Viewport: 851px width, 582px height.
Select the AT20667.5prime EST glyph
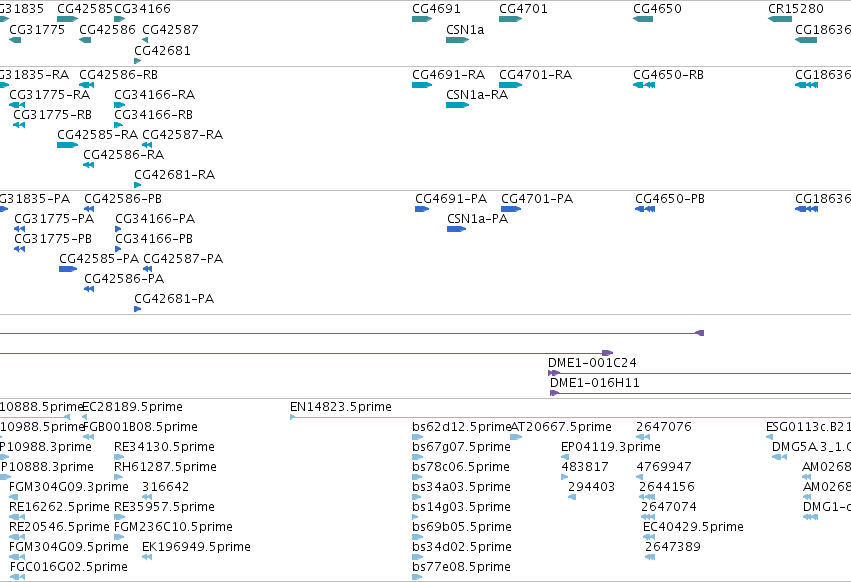point(516,437)
